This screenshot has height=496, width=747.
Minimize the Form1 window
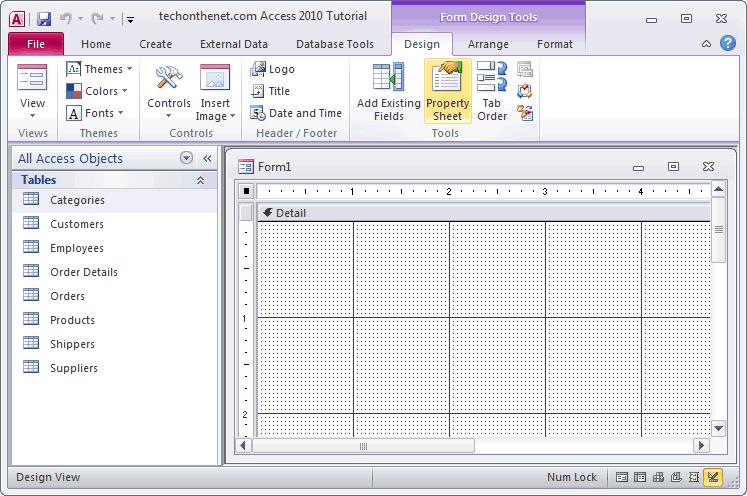click(638, 168)
